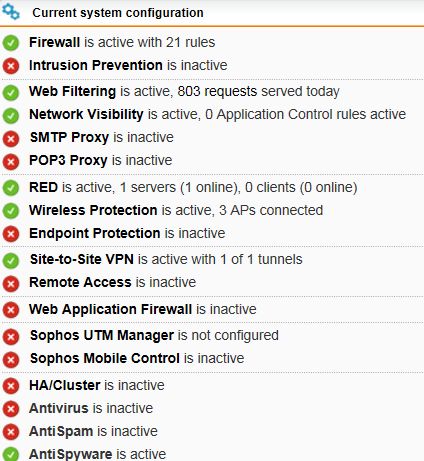The image size is (424, 461).
Task: Click the red status icon beside Intrusion Prevention
Action: tap(11, 66)
